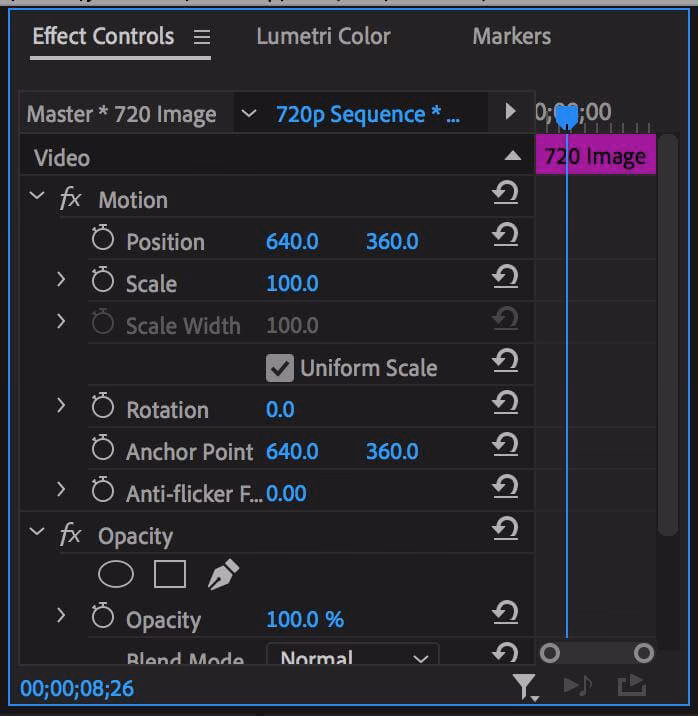698x716 pixels.
Task: Click the filter properties funnel icon
Action: coord(524,686)
